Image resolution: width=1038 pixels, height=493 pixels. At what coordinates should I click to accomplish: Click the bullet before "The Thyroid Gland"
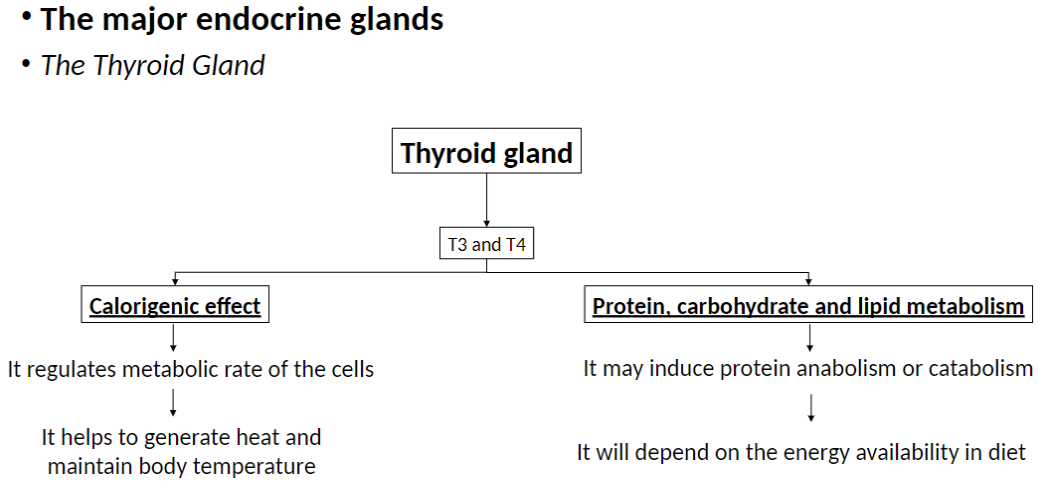(x=26, y=64)
